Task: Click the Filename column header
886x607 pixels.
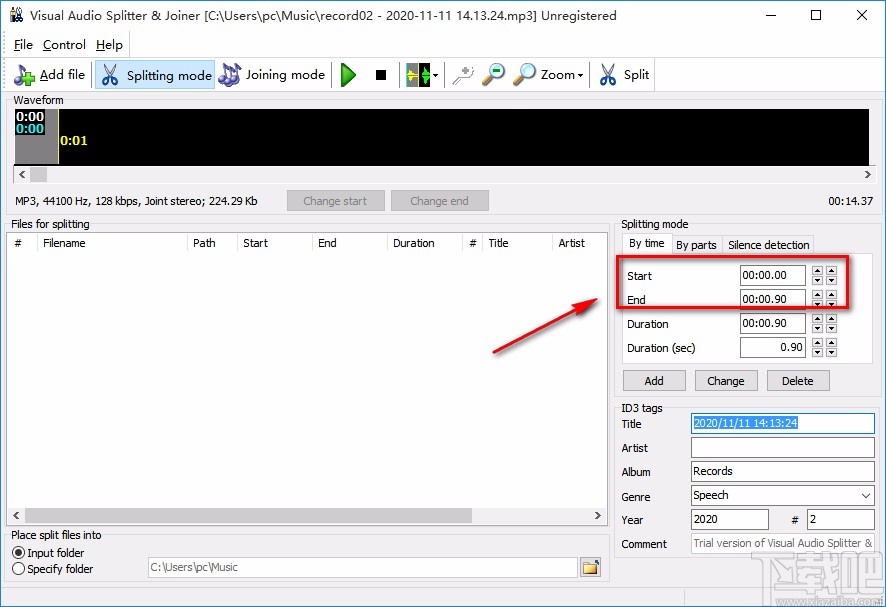Action: pyautogui.click(x=112, y=243)
